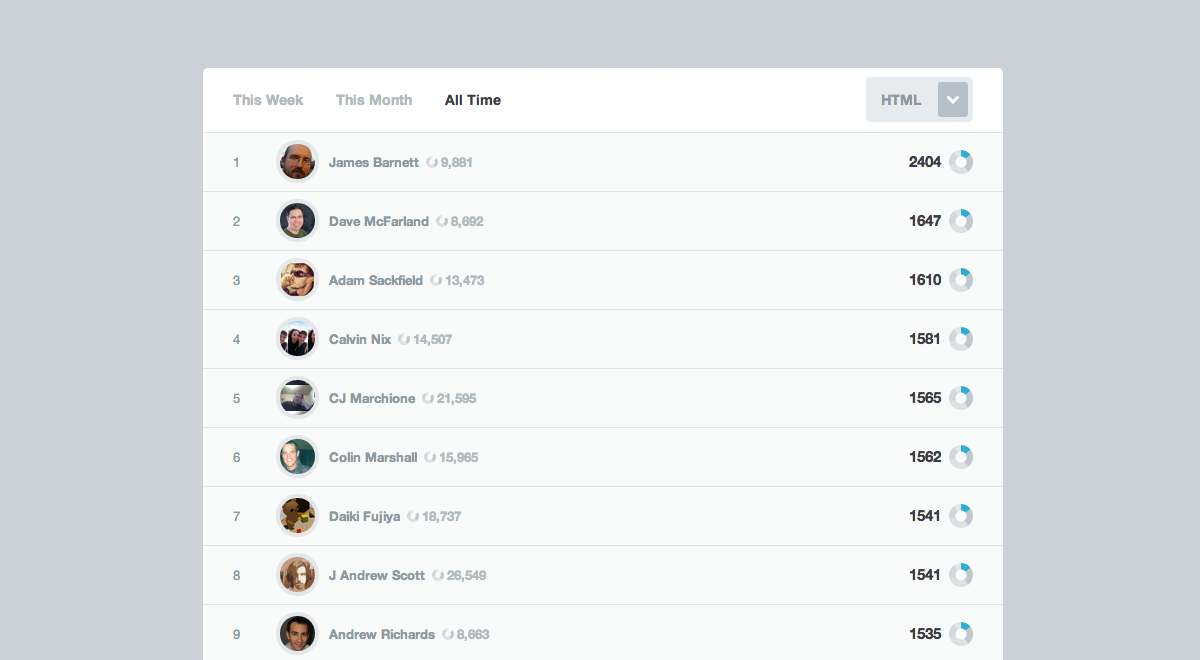Click the points donut chart next to 2404
1200x660 pixels.
[x=961, y=162]
